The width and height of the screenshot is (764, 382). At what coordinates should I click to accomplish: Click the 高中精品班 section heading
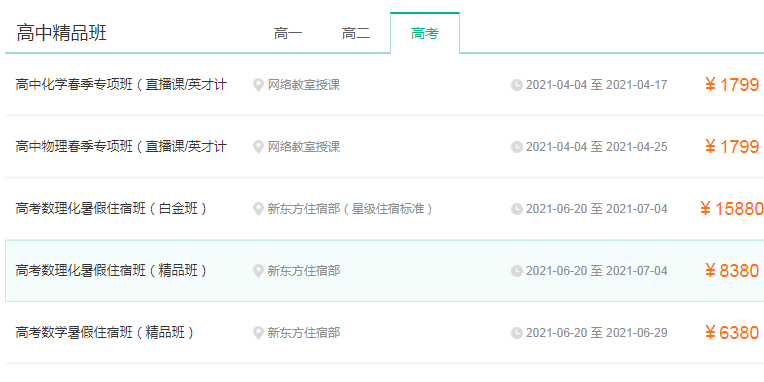pyautogui.click(x=61, y=33)
